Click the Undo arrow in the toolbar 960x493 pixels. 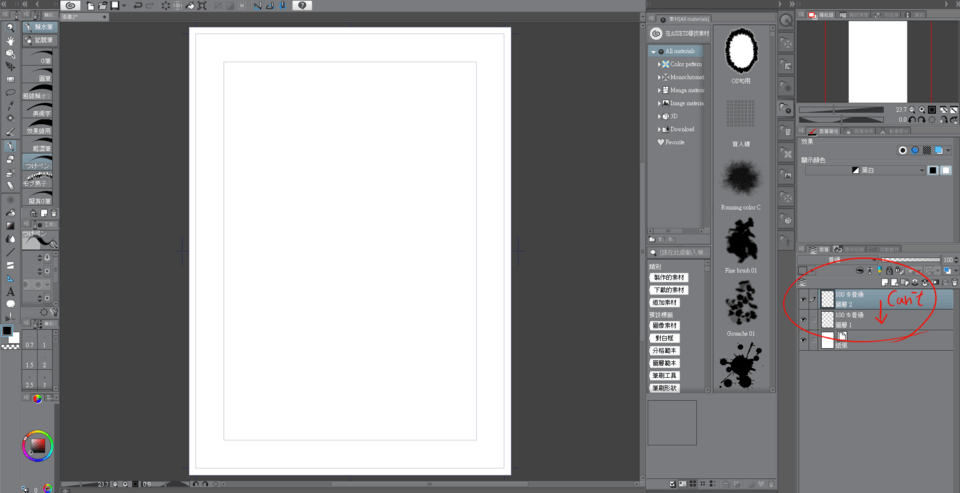(138, 6)
